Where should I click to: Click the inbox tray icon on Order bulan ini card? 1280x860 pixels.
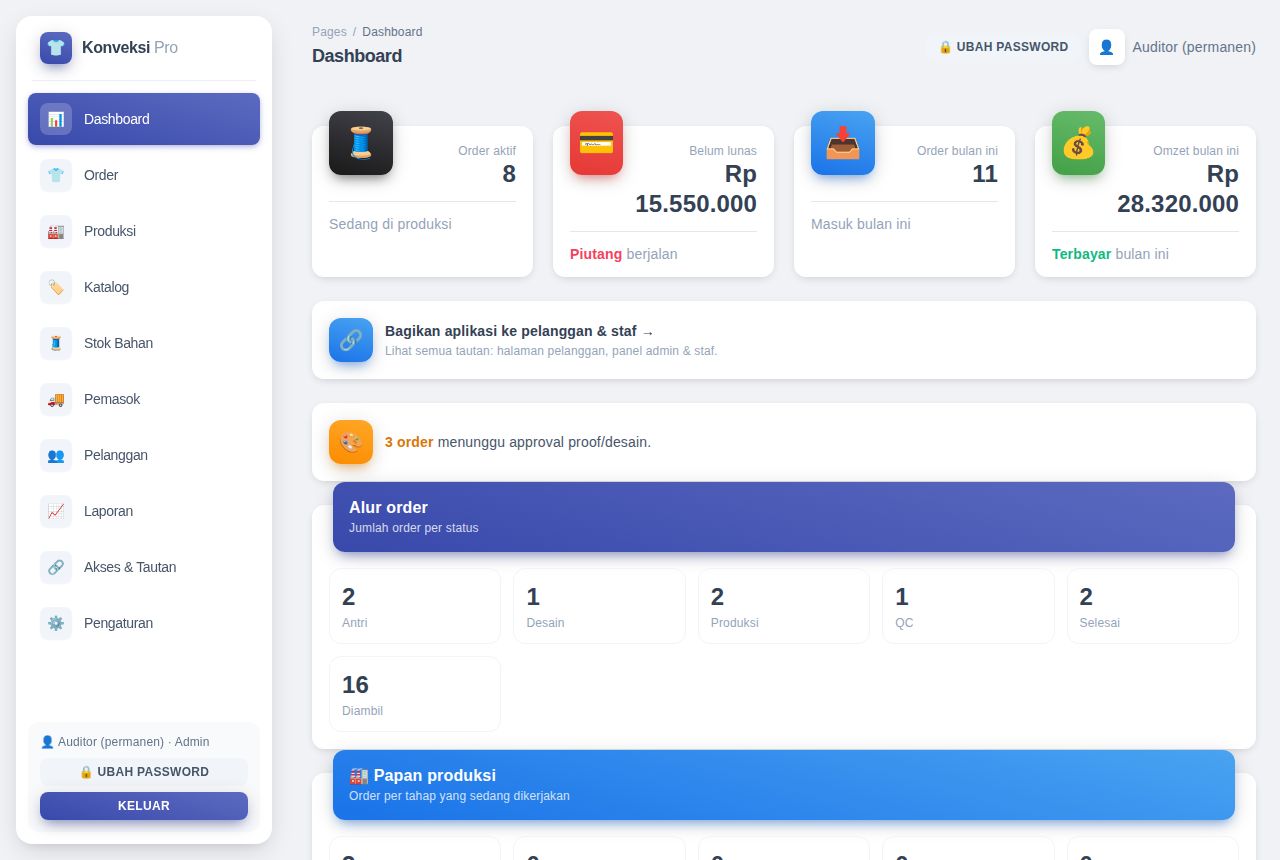coord(843,143)
